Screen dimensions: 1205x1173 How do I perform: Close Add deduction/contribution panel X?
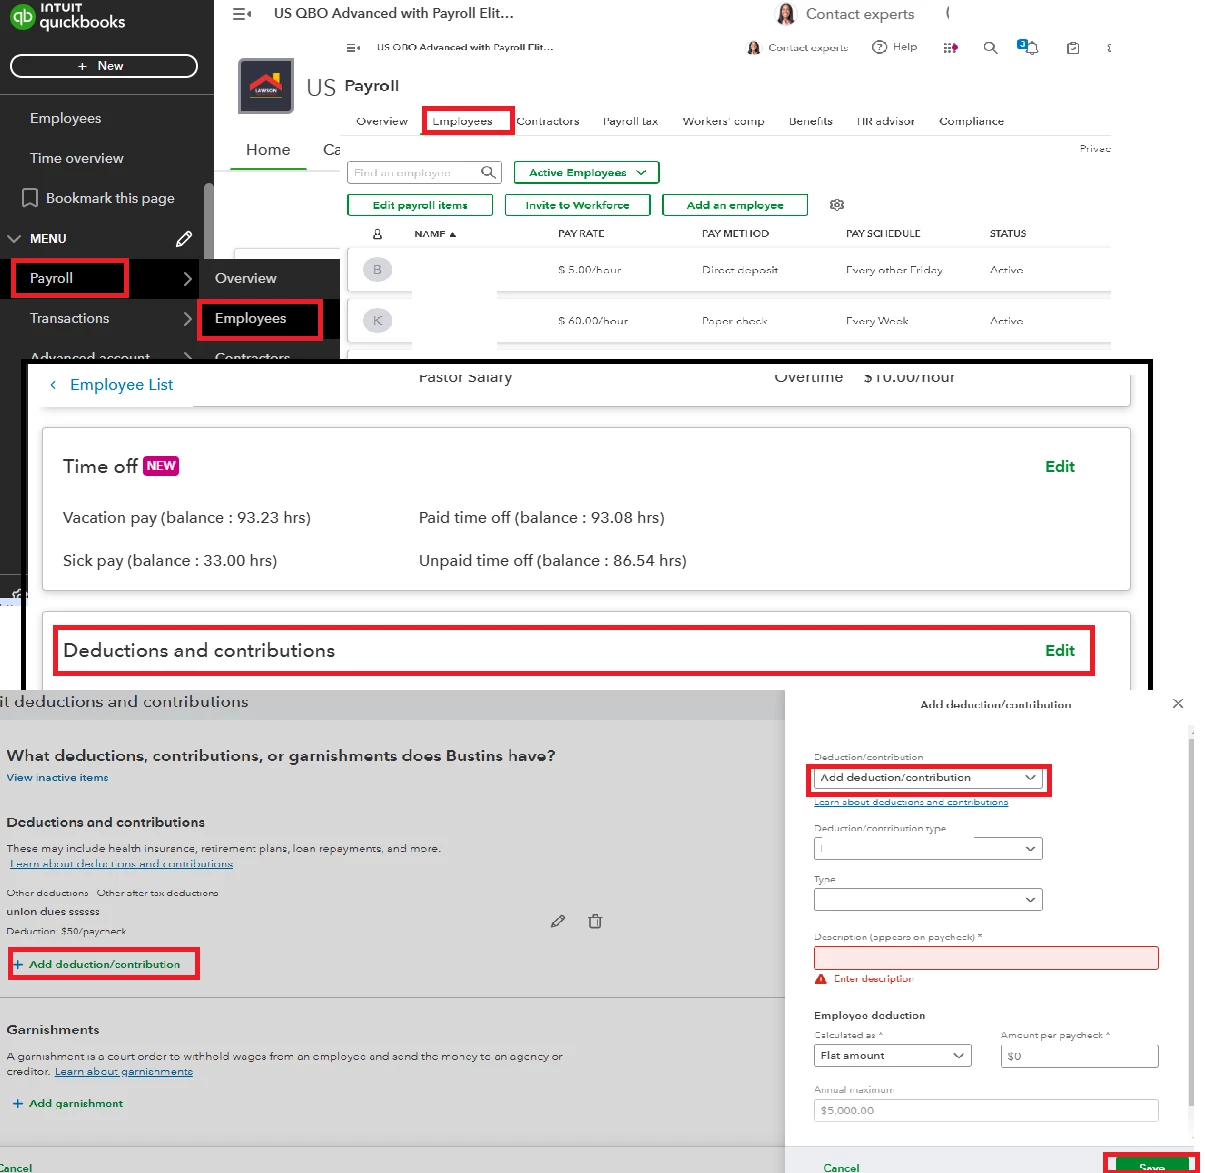pyautogui.click(x=1178, y=704)
